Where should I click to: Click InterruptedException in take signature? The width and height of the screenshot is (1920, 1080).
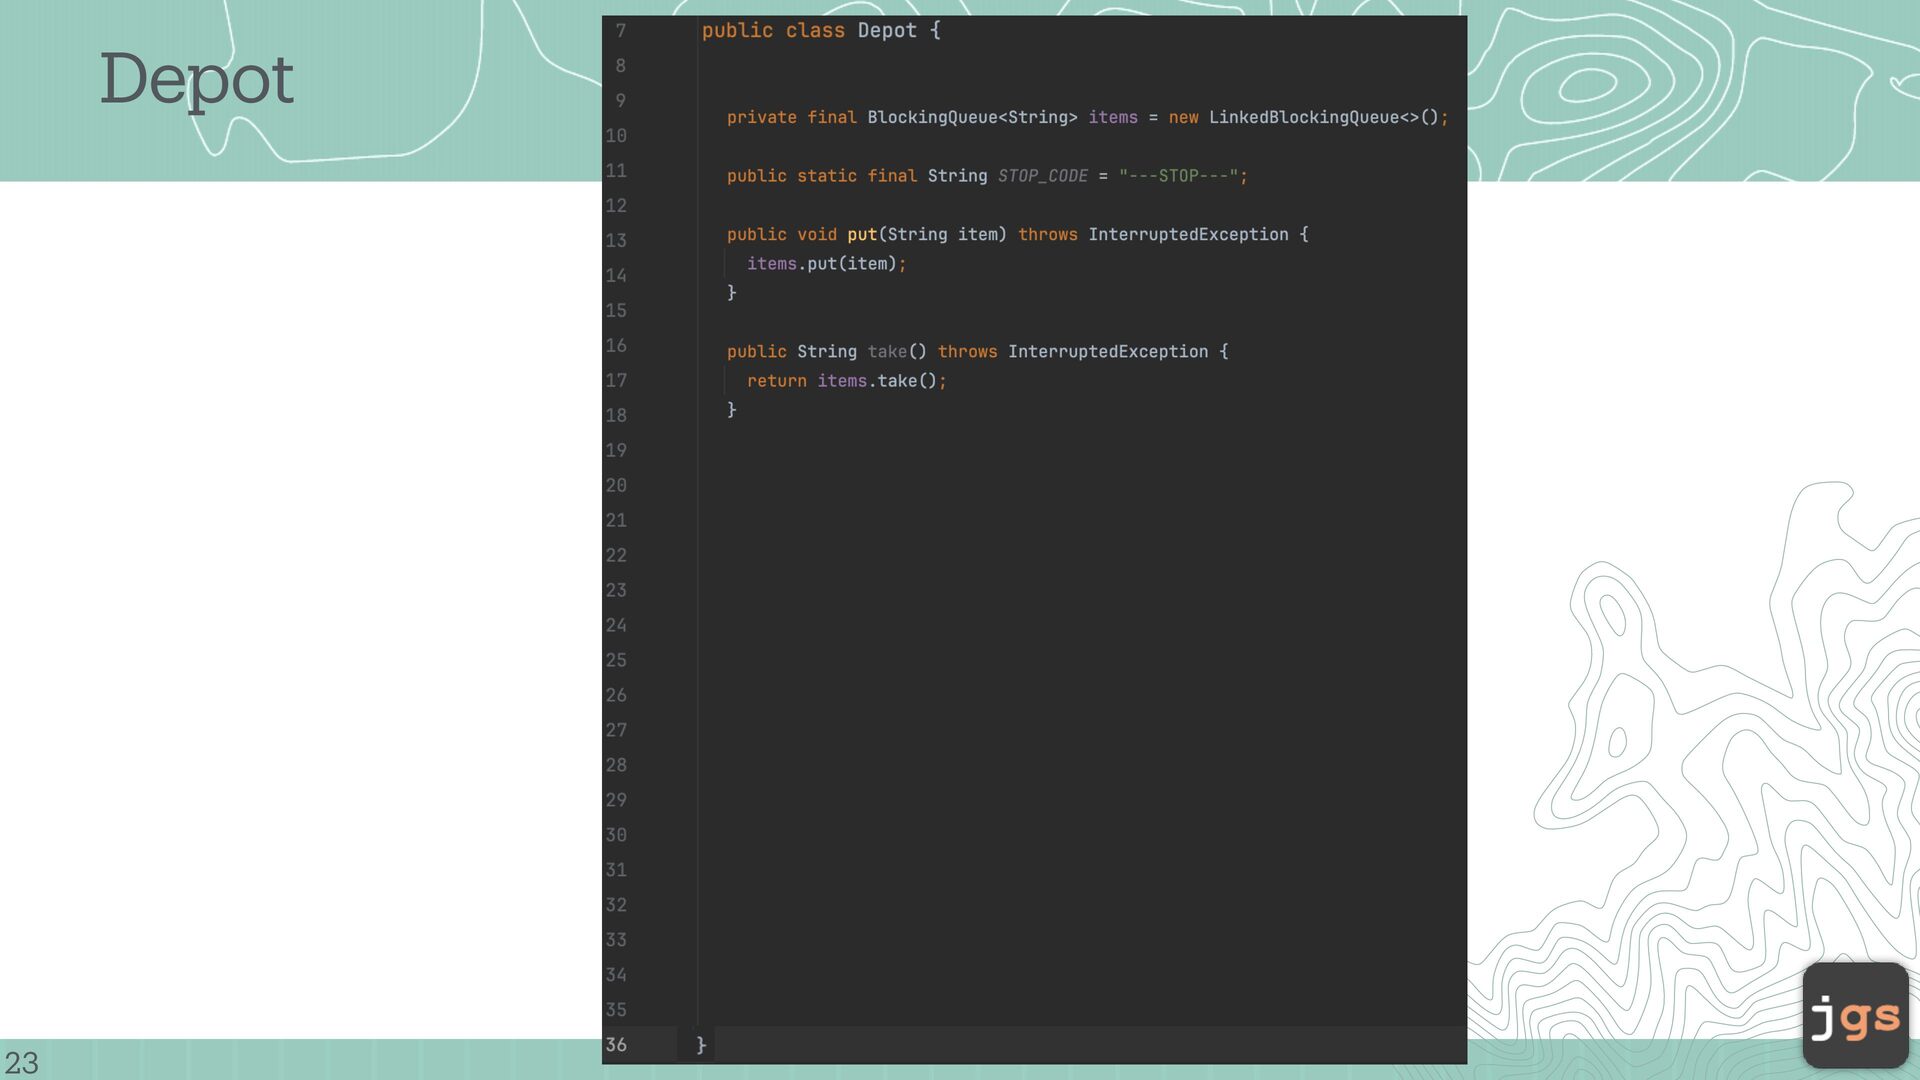coord(1107,352)
